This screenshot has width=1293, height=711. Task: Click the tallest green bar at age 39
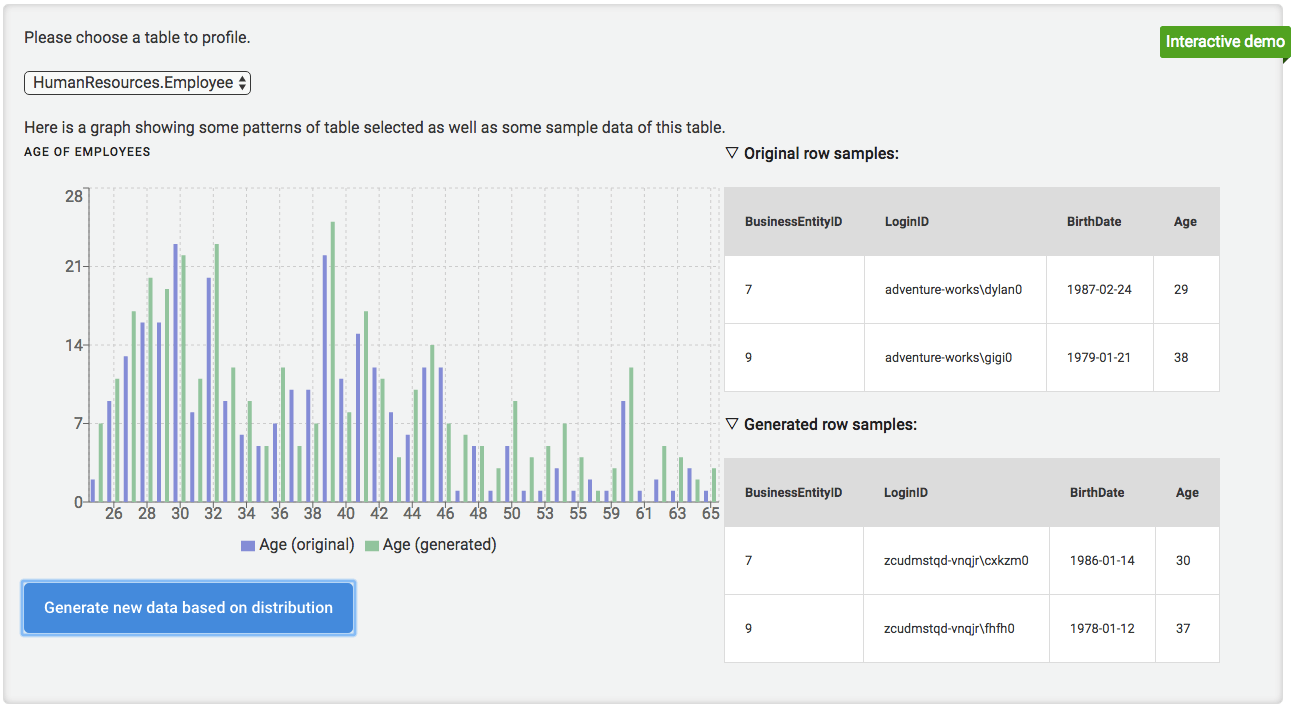333,362
